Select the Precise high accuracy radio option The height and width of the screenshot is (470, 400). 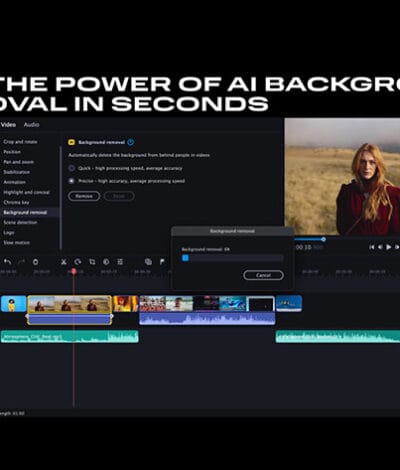pyautogui.click(x=71, y=181)
